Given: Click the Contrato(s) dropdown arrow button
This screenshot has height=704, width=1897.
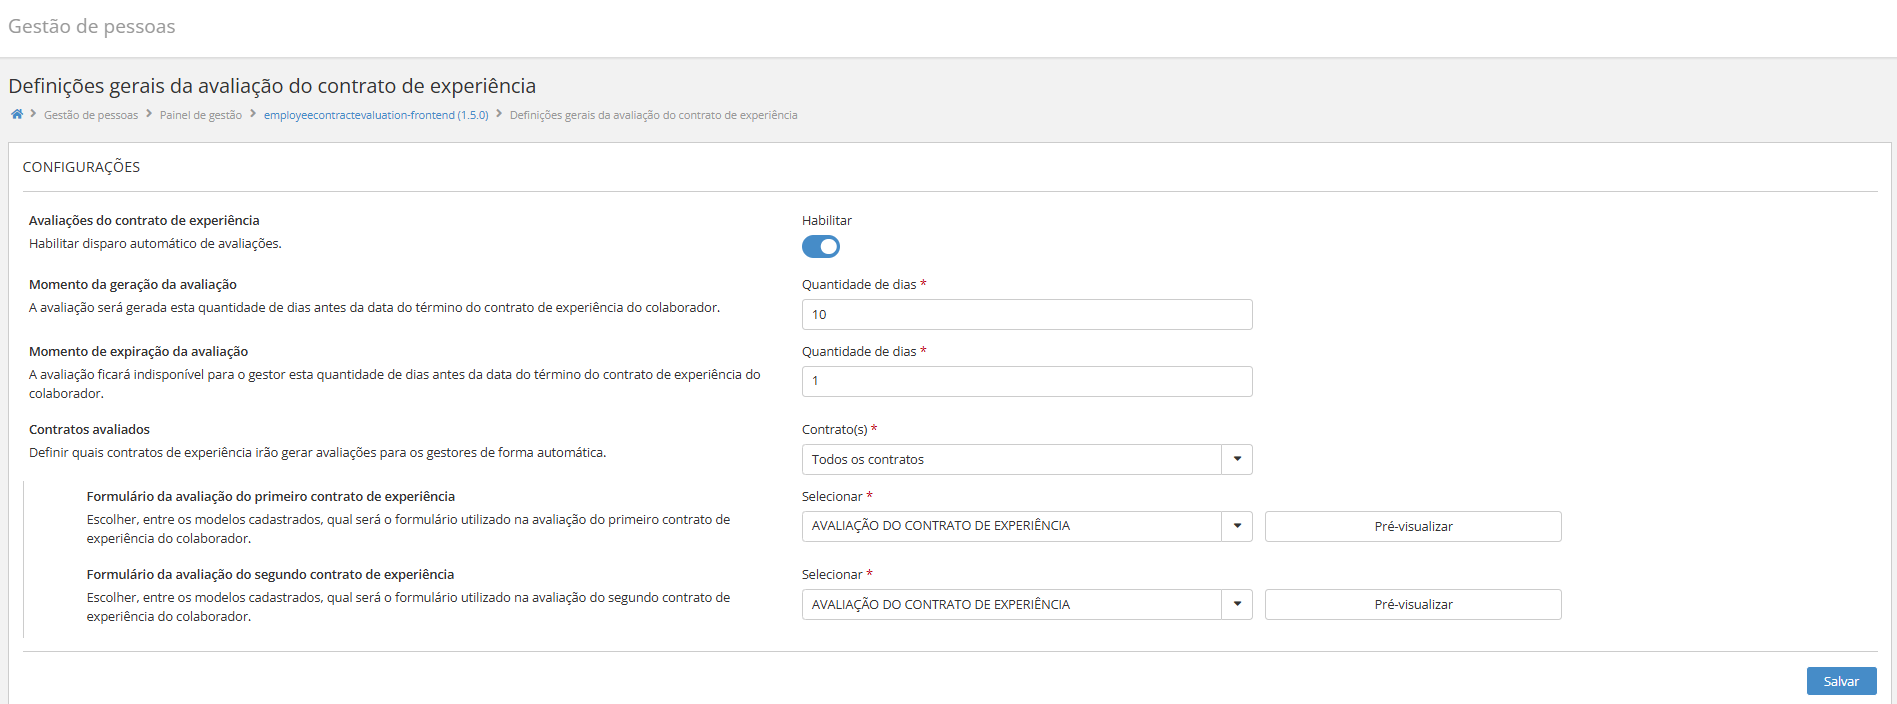Looking at the screenshot, I should click(1237, 459).
